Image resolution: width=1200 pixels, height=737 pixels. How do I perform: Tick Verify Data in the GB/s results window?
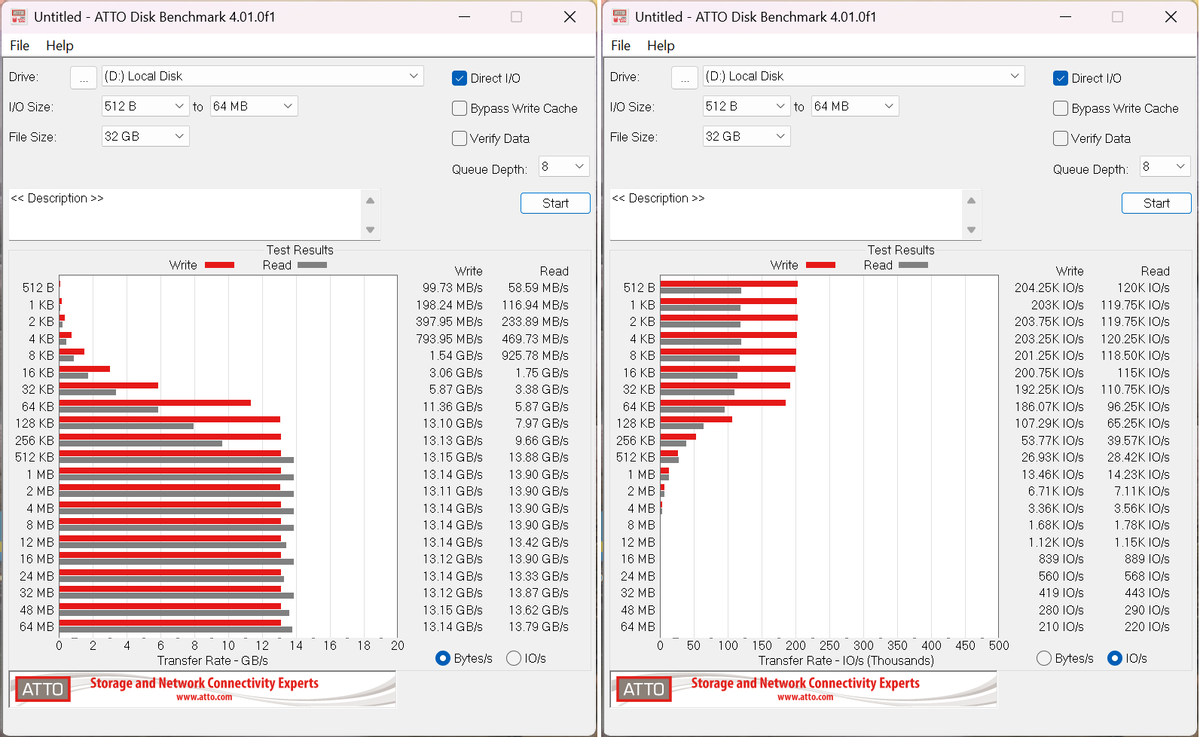tap(460, 138)
